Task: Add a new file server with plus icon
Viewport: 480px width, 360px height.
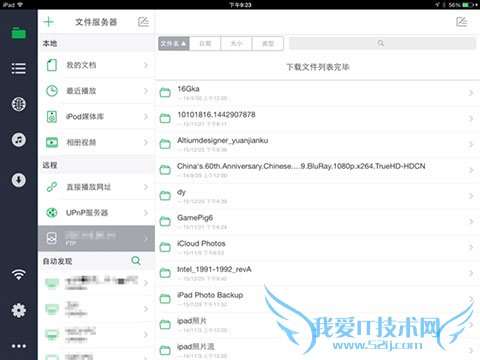Action: click(49, 22)
